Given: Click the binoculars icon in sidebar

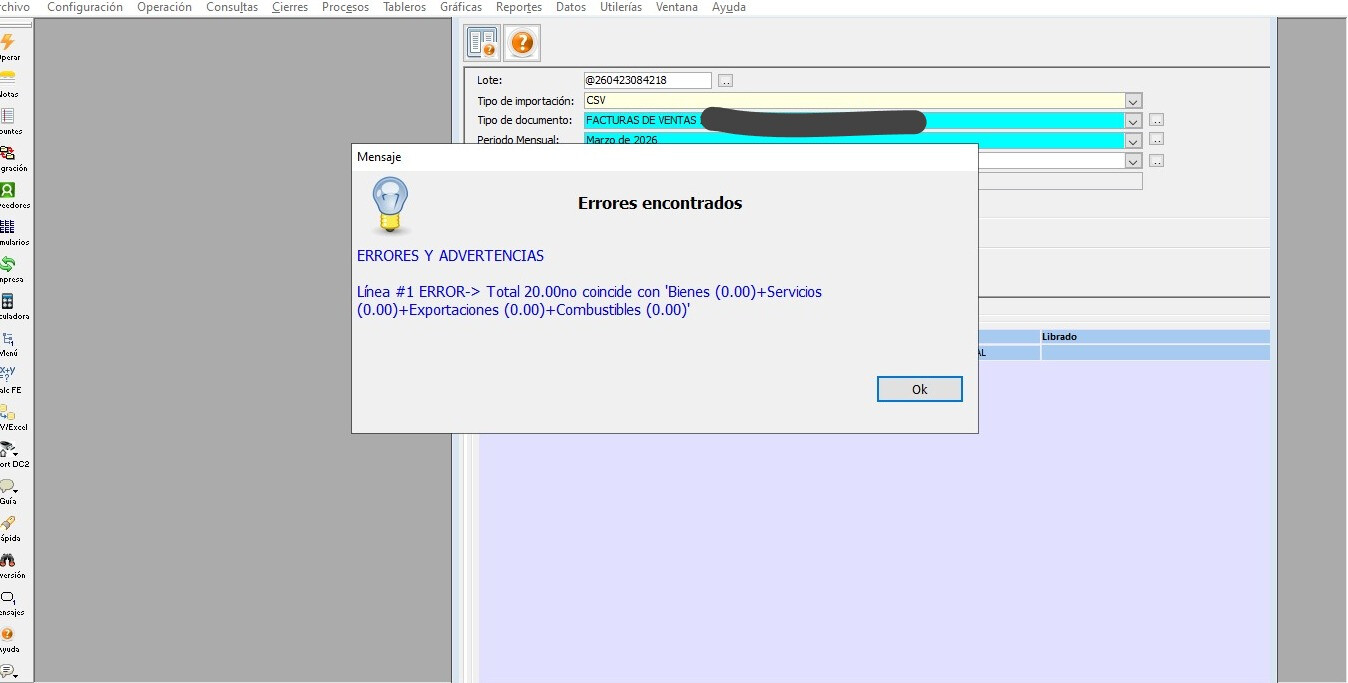Looking at the screenshot, I should (8, 560).
